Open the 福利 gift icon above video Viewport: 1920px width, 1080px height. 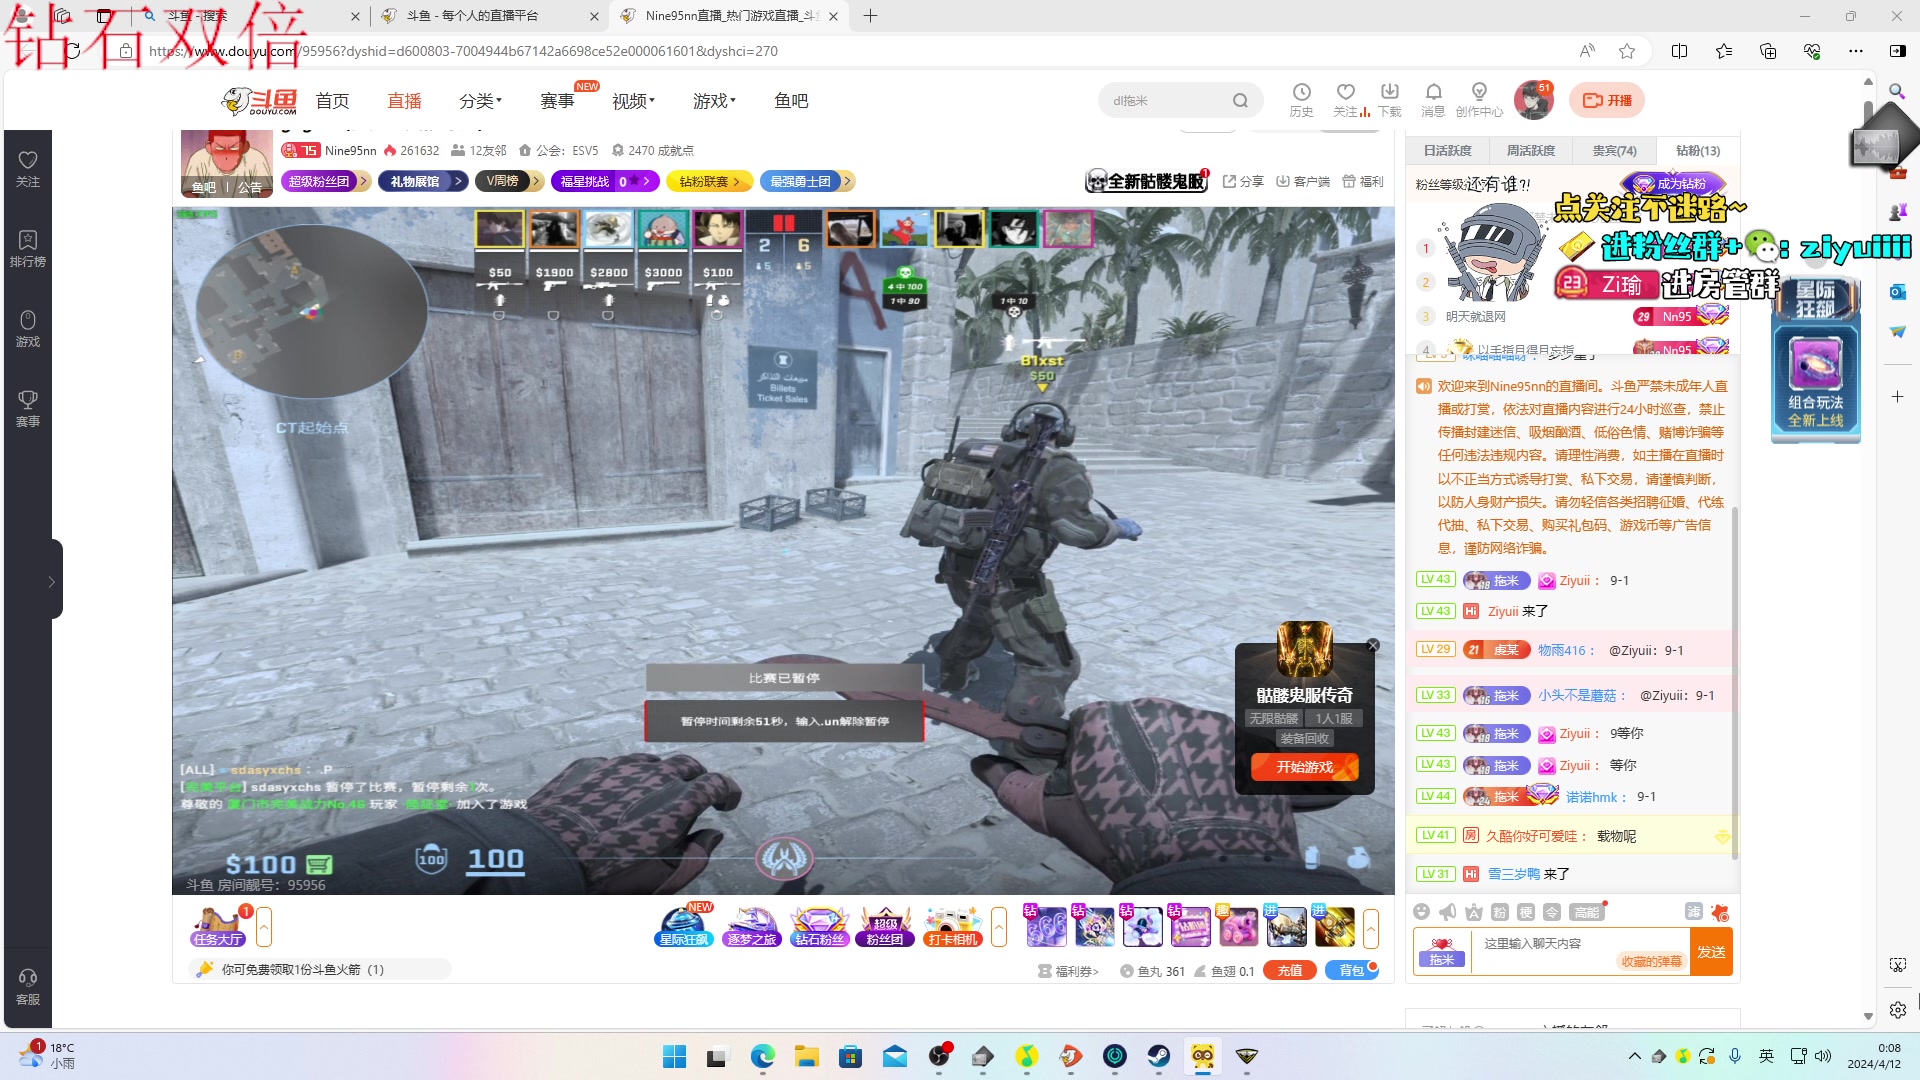point(1362,181)
